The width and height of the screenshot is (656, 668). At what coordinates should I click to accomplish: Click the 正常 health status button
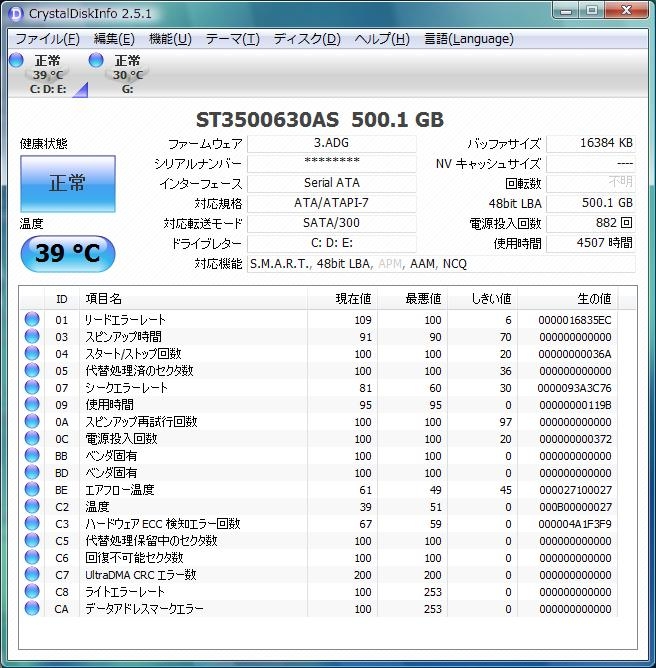coord(68,184)
